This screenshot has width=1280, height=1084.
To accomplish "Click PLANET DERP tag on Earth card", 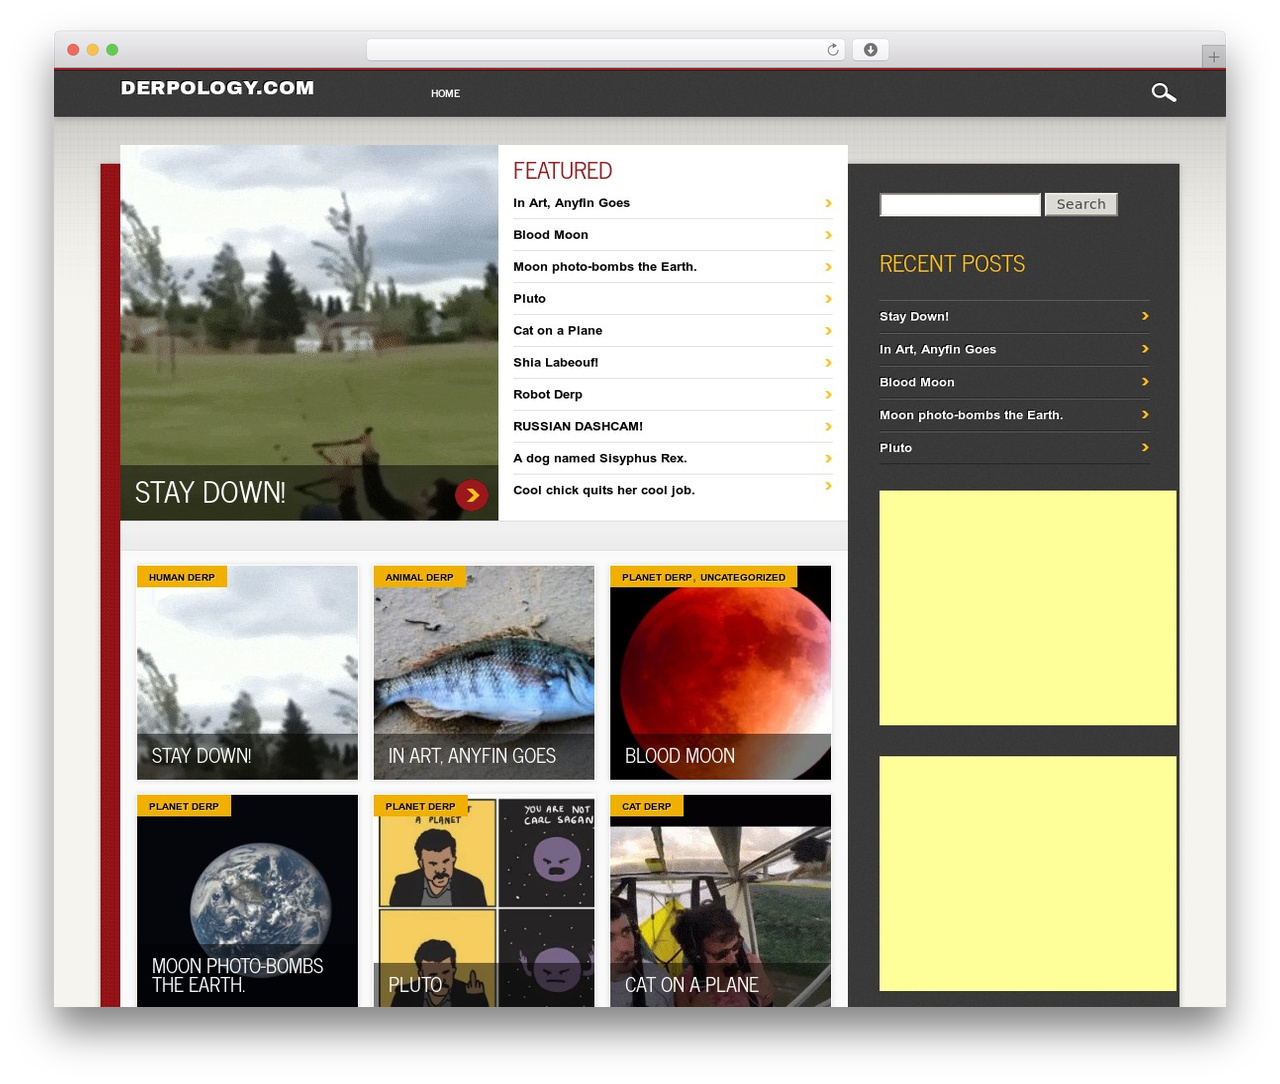I will point(184,806).
